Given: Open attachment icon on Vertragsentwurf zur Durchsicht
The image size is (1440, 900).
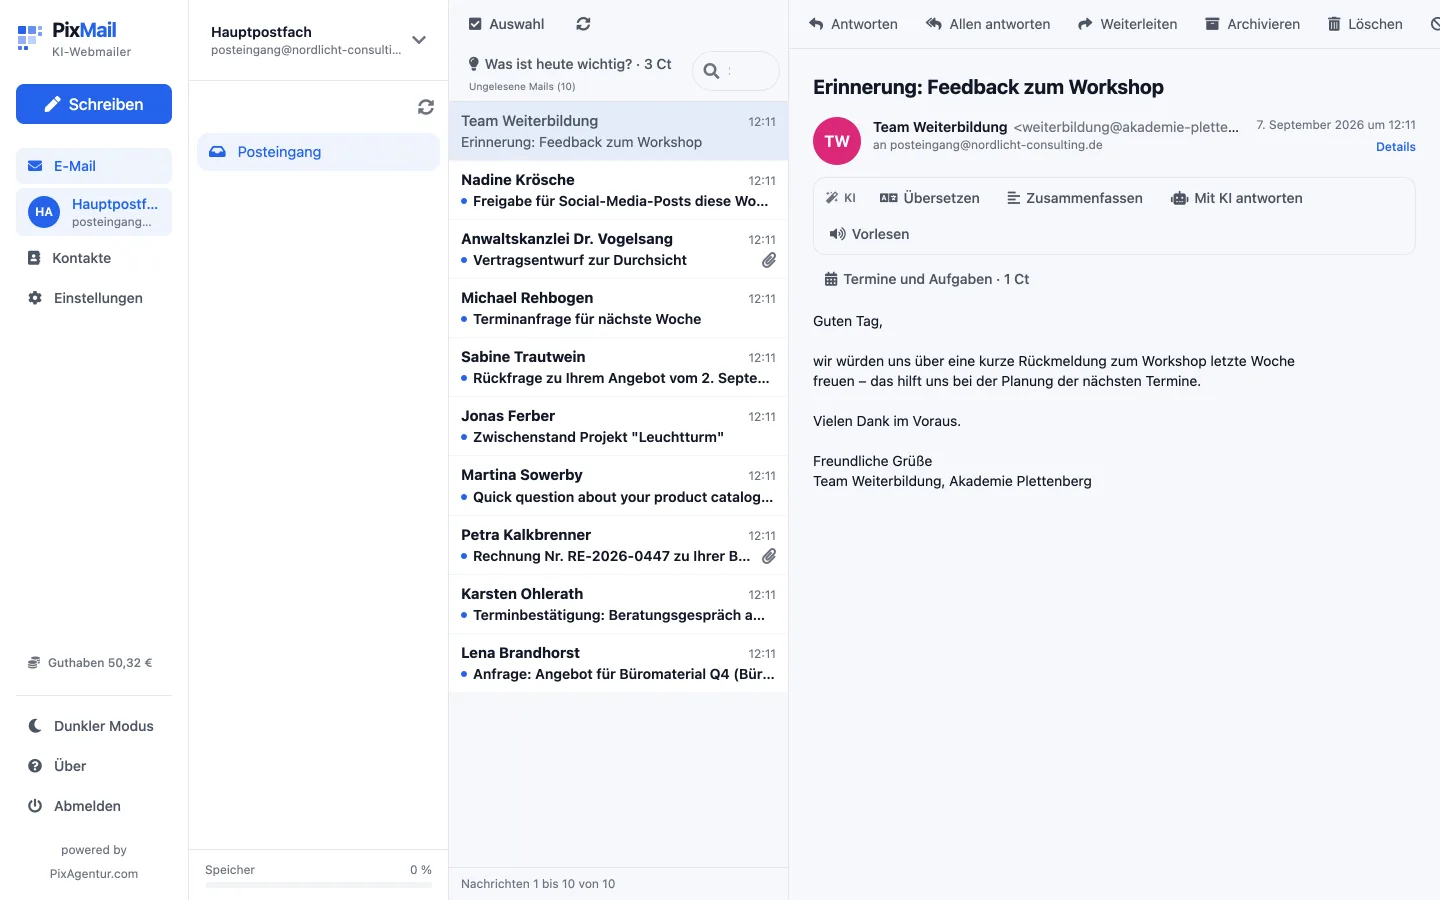Looking at the screenshot, I should (x=769, y=260).
